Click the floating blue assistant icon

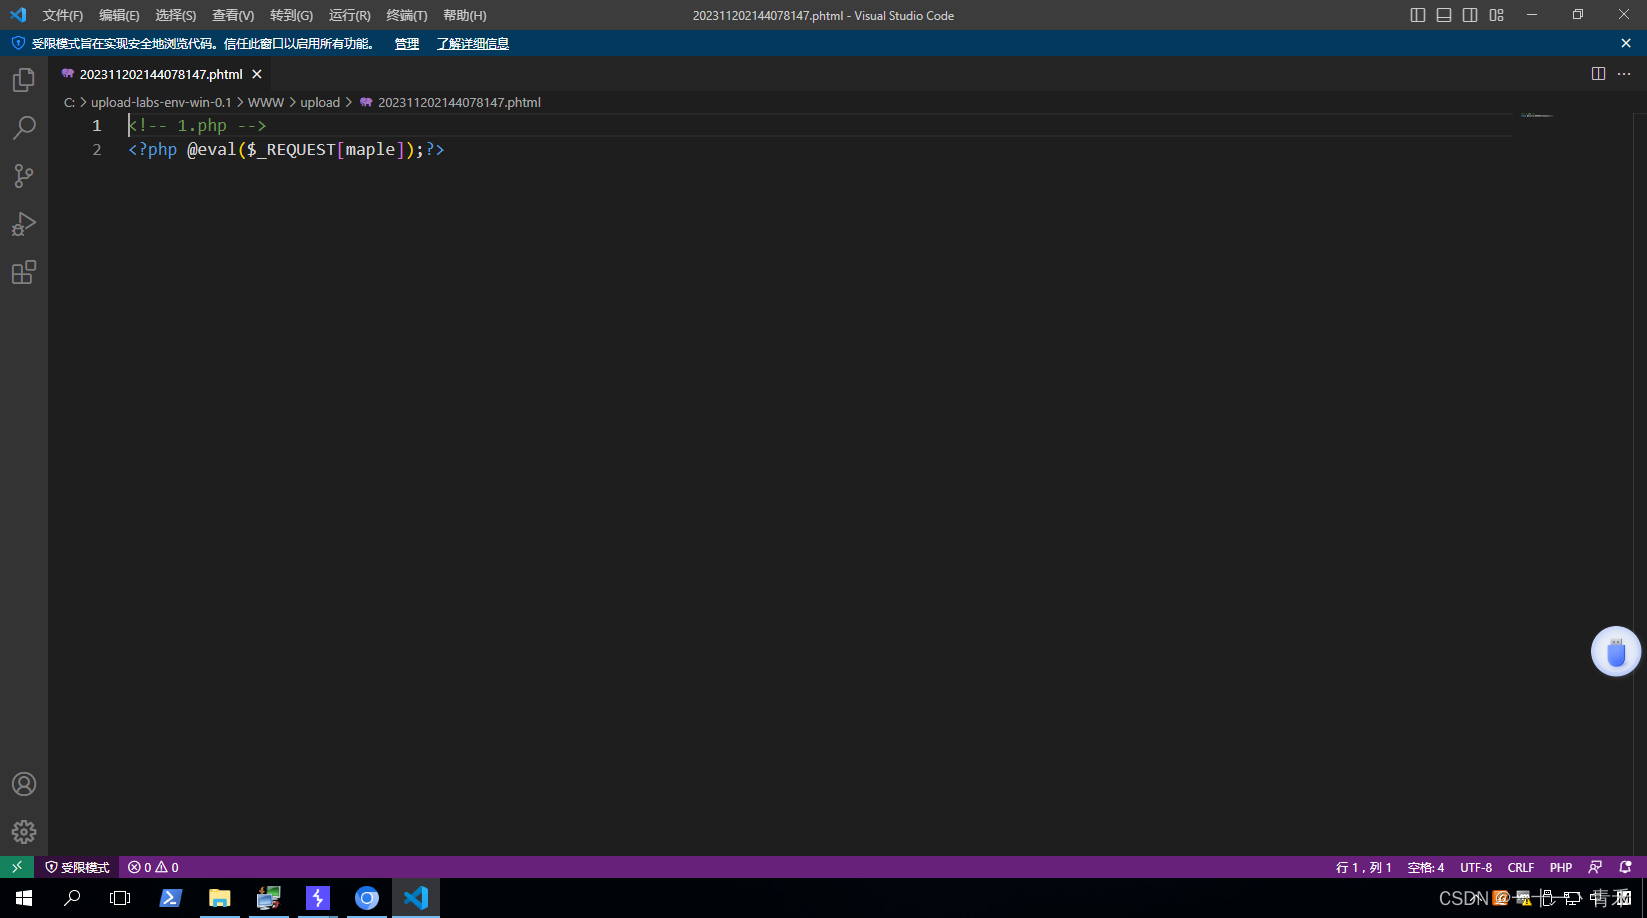pyautogui.click(x=1616, y=652)
